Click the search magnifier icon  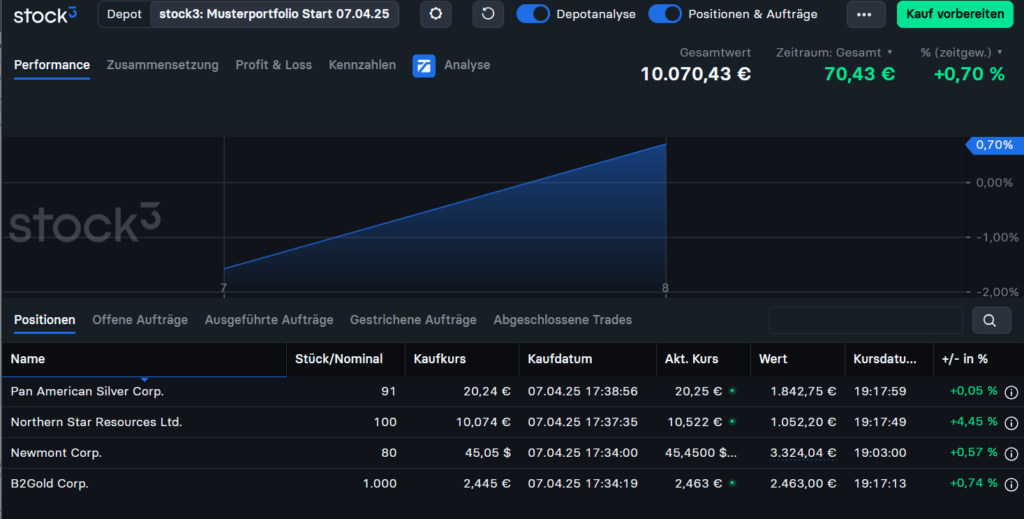[x=990, y=320]
